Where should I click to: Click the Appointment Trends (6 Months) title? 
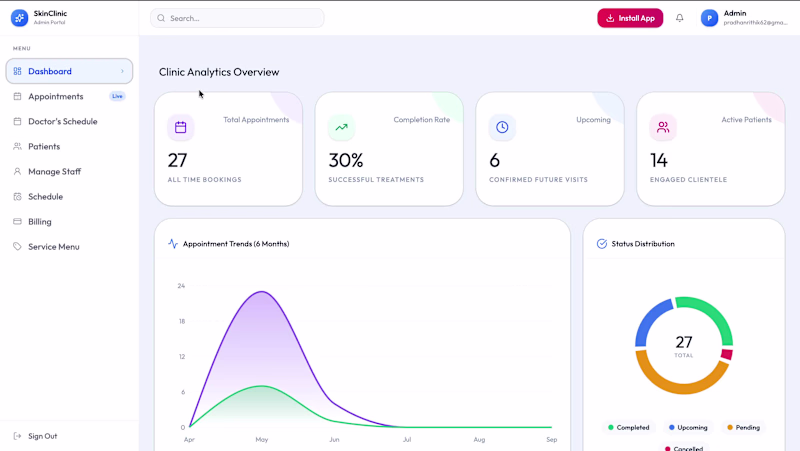[236, 244]
